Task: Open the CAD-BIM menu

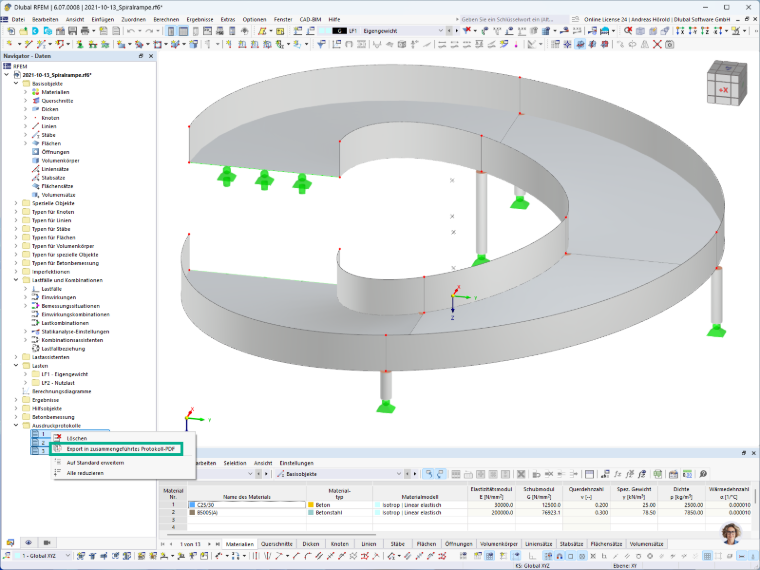Action: click(310, 19)
